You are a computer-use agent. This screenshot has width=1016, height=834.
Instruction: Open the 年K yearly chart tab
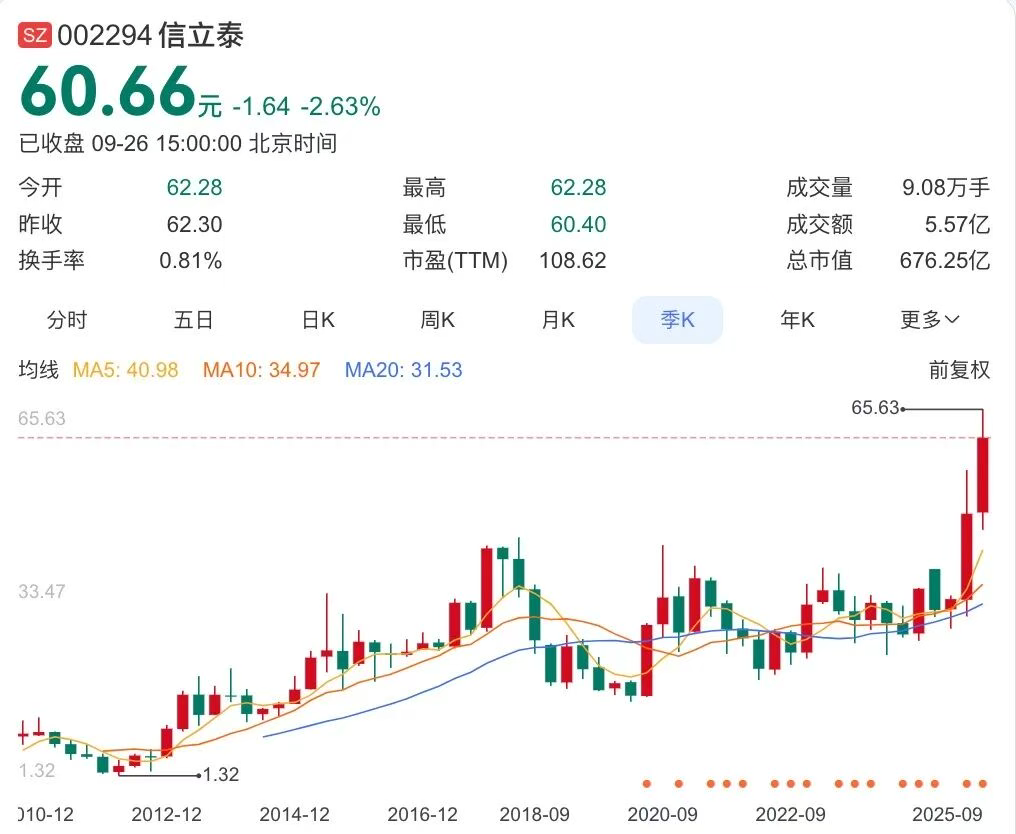(x=797, y=320)
